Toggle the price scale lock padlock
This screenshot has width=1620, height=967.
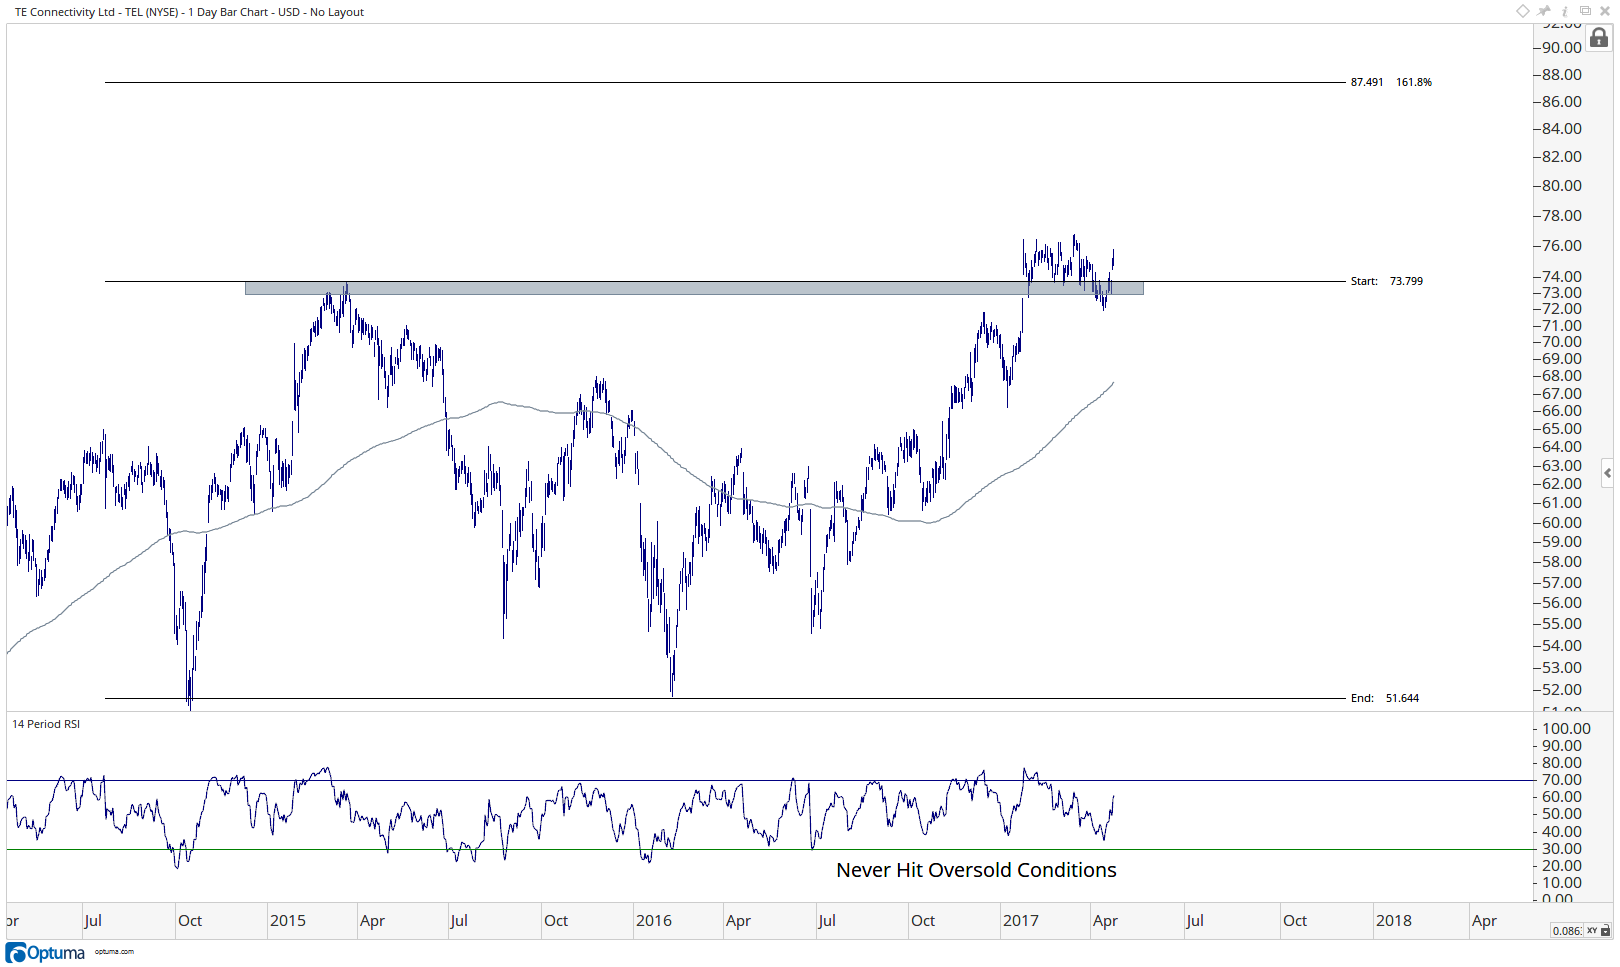1599,38
